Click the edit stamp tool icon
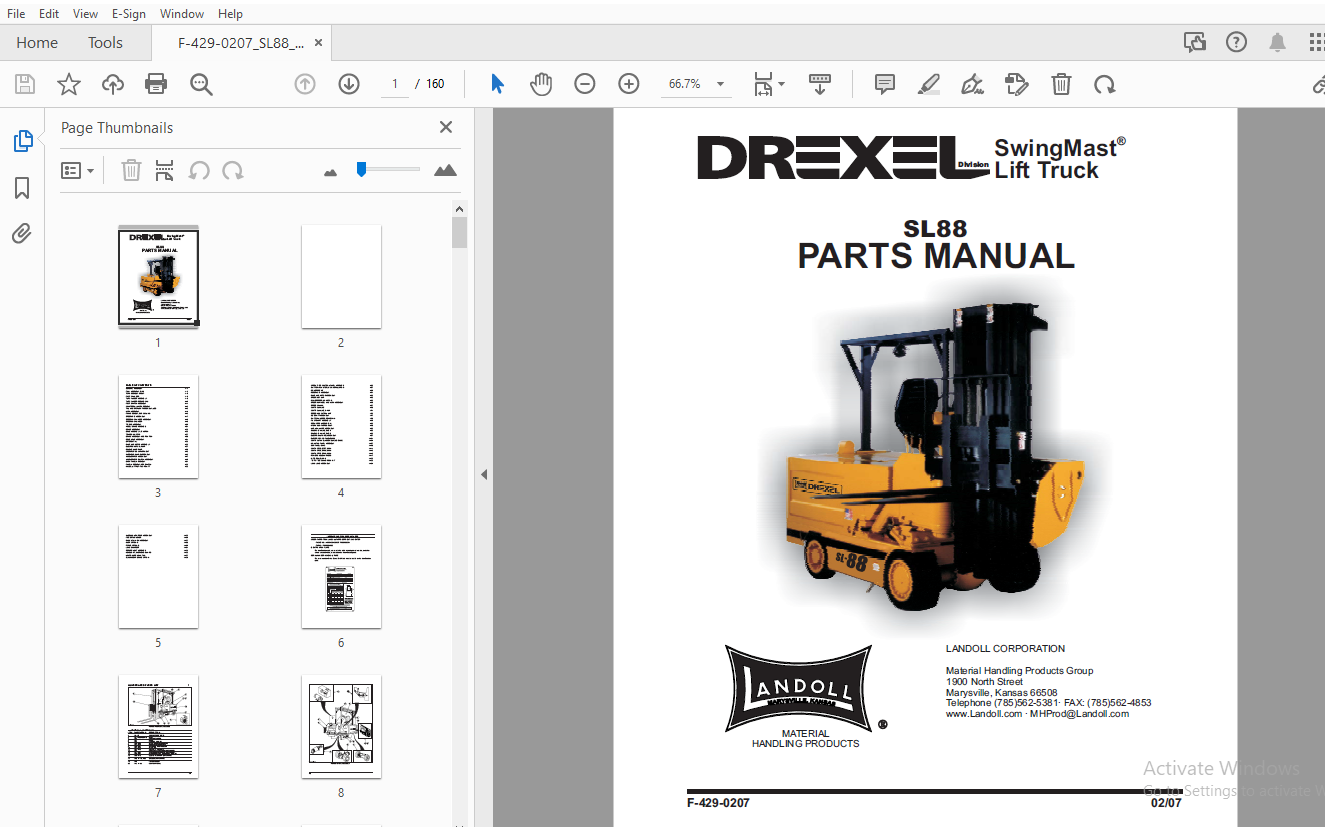1325x827 pixels. [1017, 84]
